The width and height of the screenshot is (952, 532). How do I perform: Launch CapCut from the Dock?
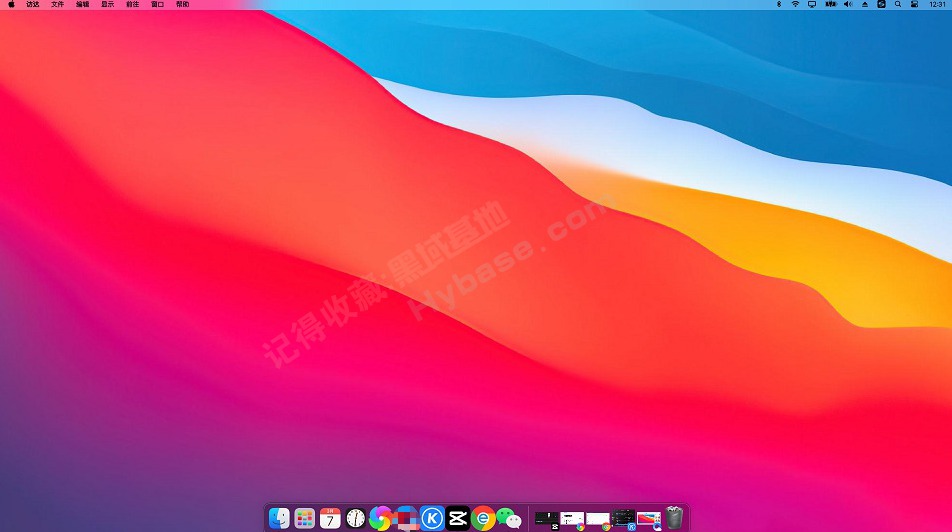[x=458, y=518]
